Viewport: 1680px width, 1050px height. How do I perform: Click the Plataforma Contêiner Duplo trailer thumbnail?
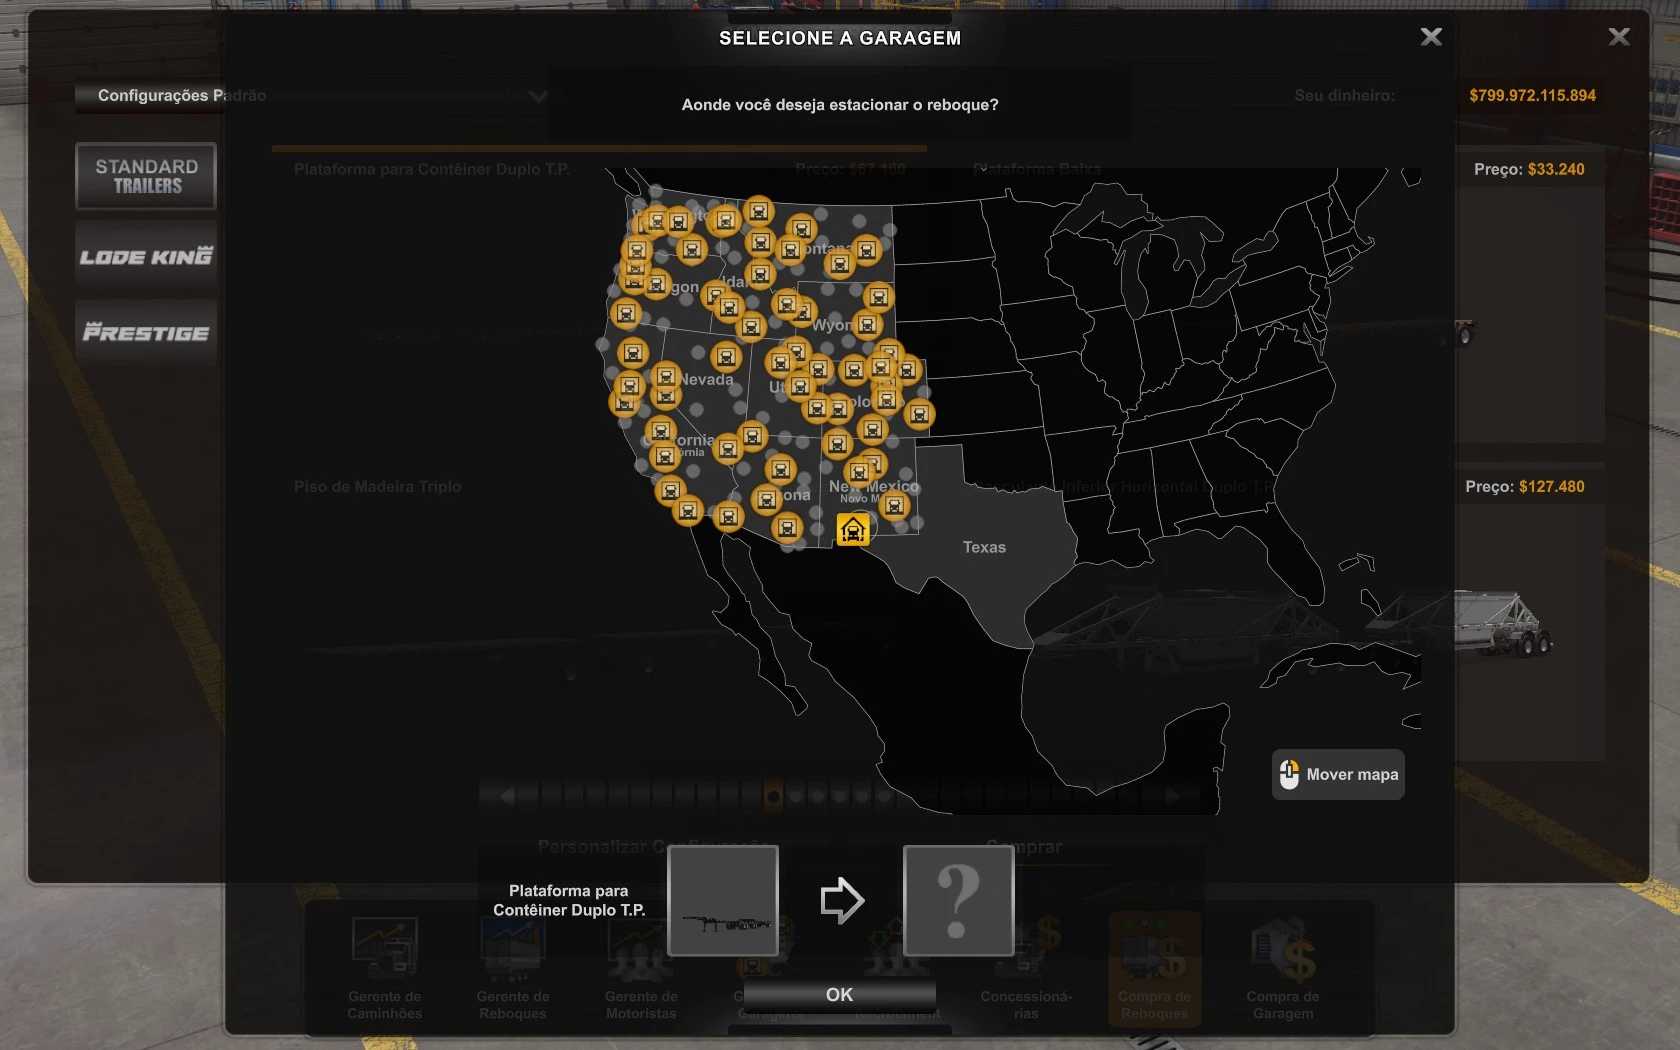point(723,900)
